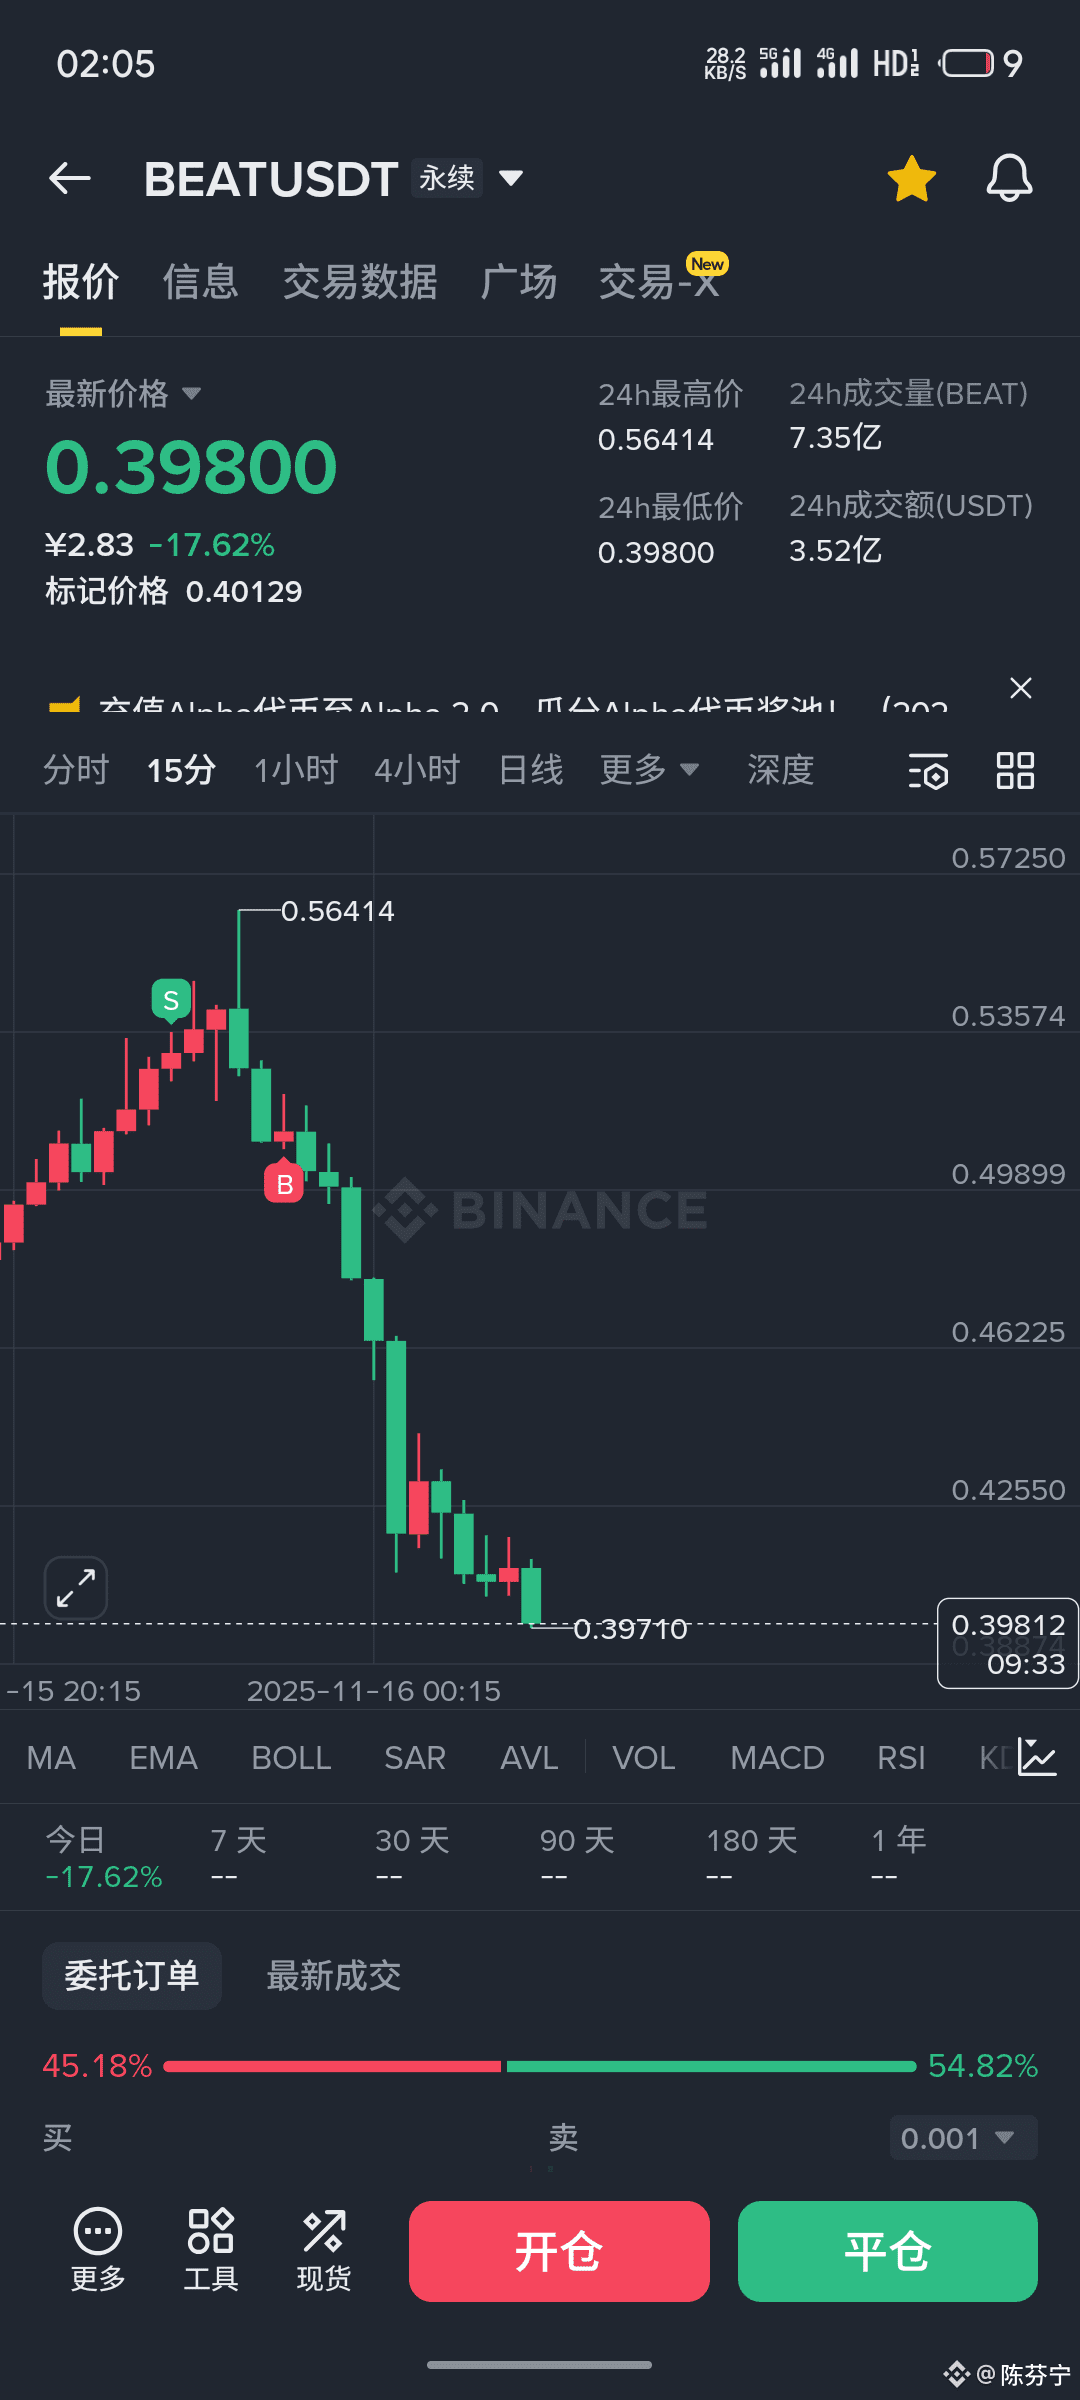Open the 更多 timeframe dropdown
This screenshot has height=2400, width=1080.
(649, 770)
